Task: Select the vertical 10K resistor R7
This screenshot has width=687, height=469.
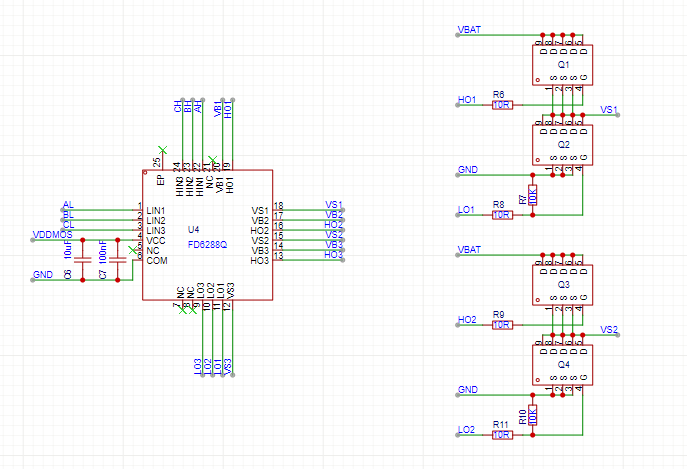Action: (532, 195)
